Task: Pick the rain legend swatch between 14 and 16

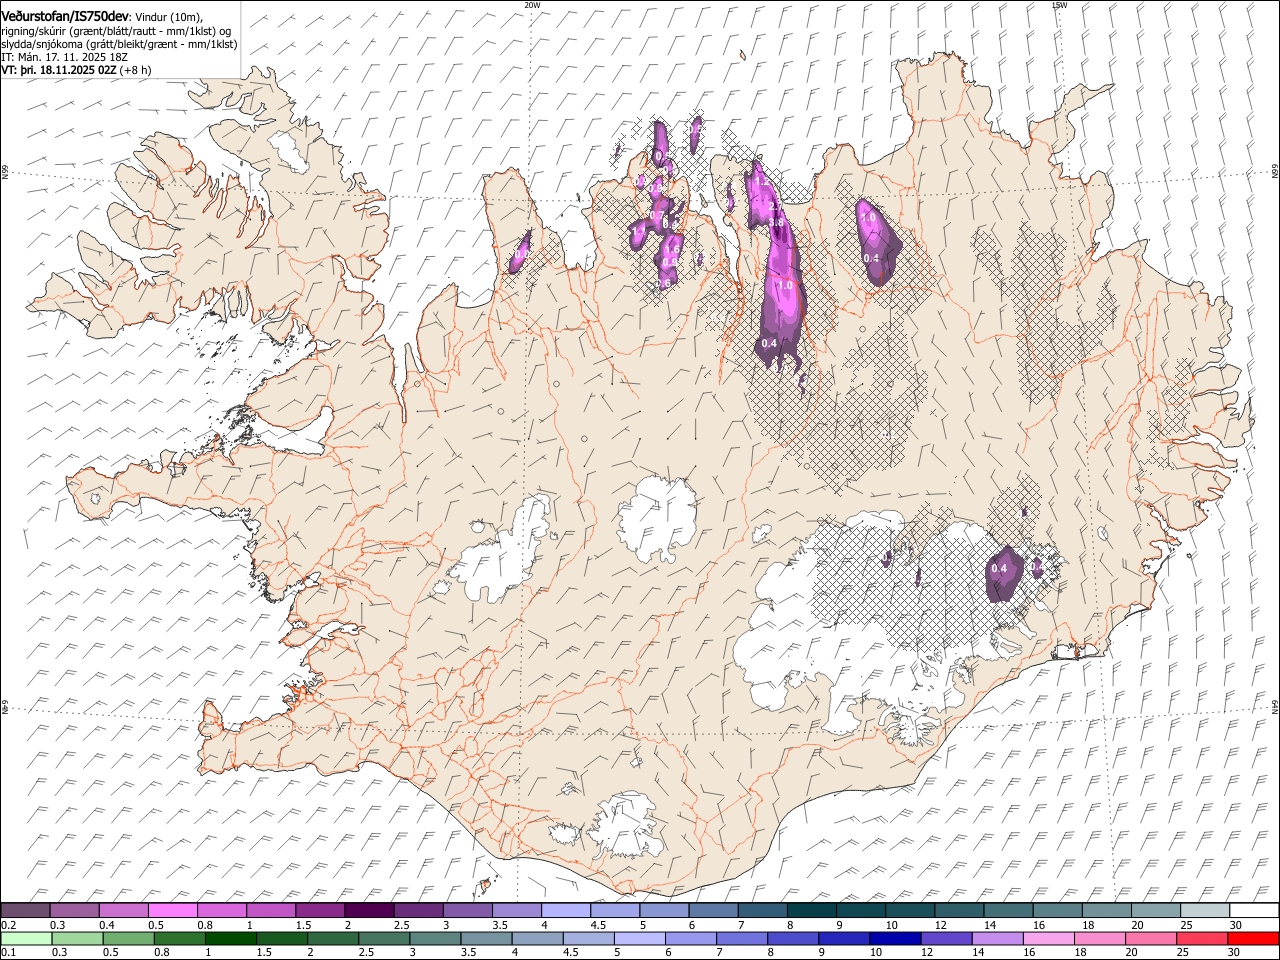Action: coord(998,938)
